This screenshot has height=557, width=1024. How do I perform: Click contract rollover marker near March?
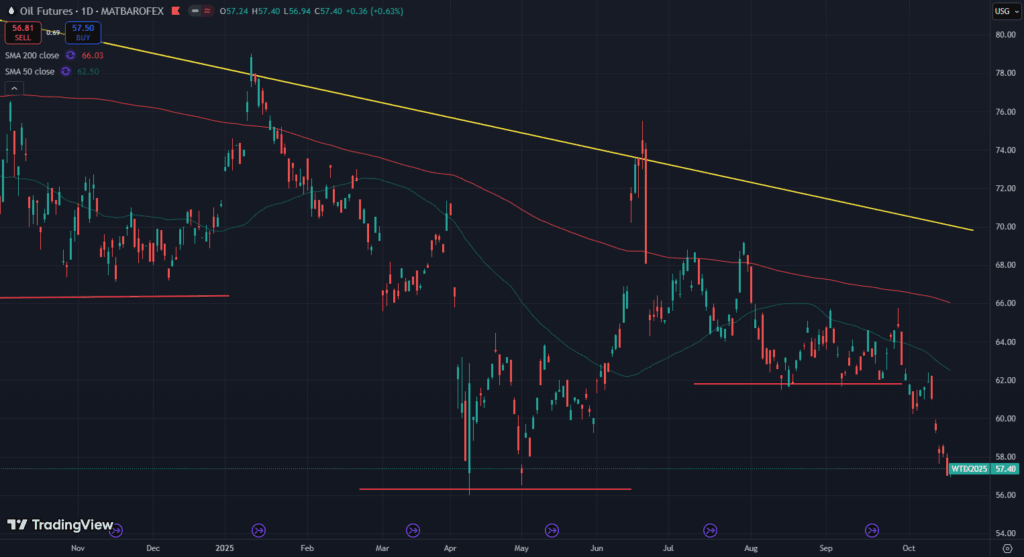pos(412,529)
